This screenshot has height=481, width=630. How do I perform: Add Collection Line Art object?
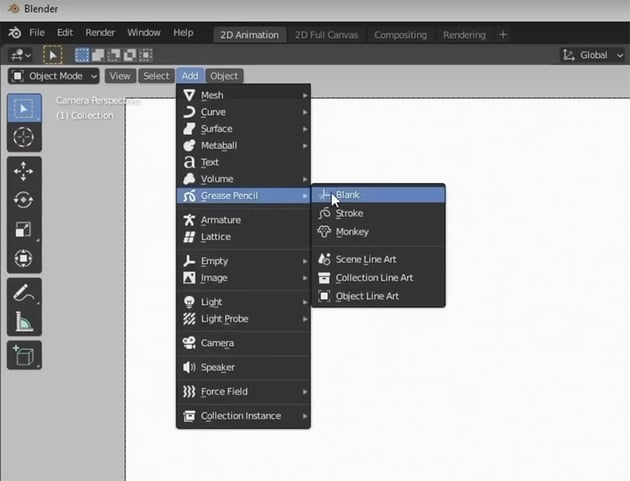click(x=378, y=278)
